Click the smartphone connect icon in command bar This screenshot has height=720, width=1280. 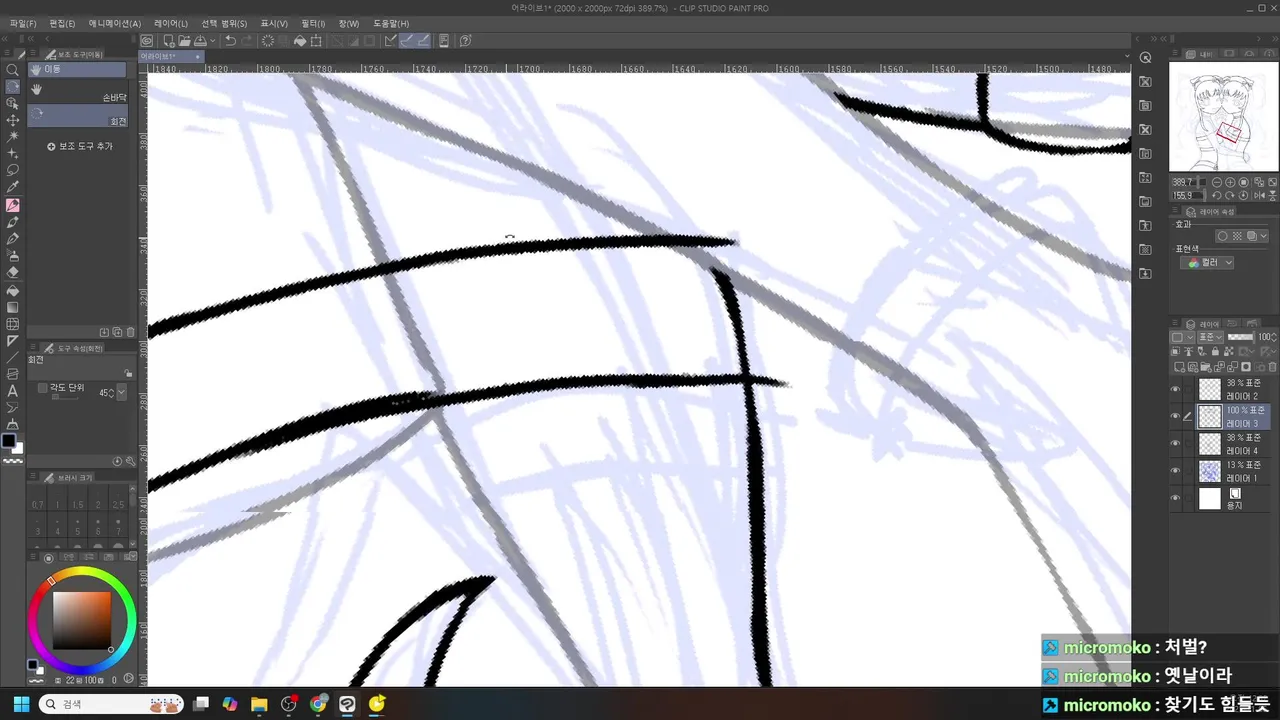pyautogui.click(x=444, y=41)
